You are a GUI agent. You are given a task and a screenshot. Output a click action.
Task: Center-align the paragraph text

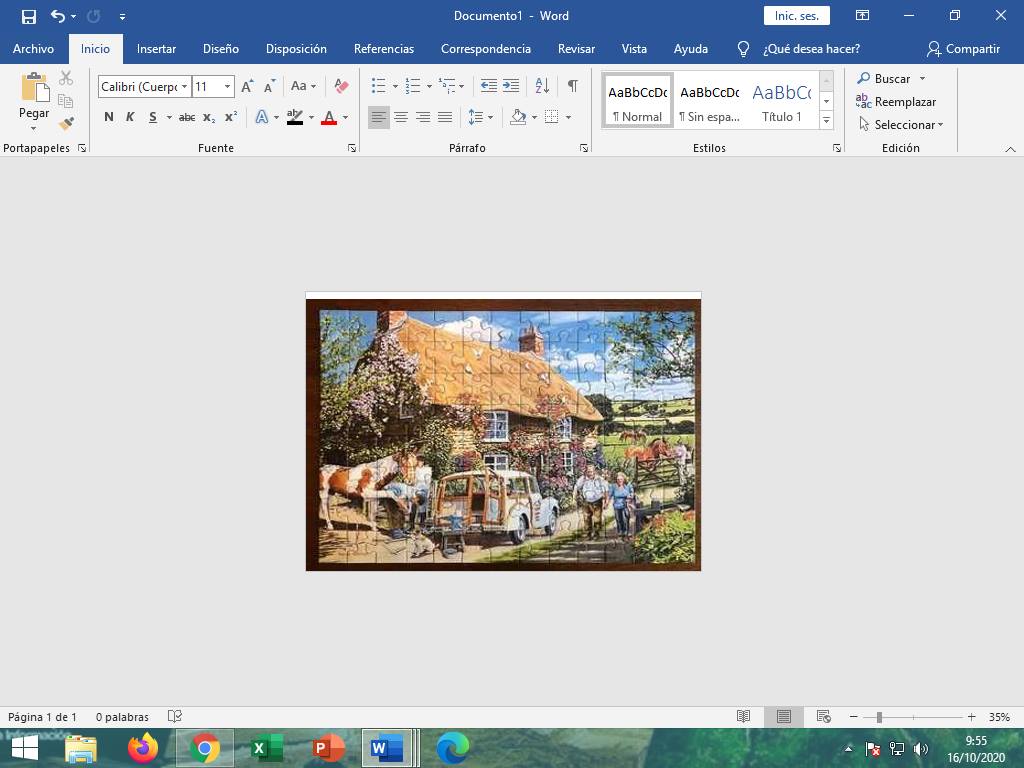[x=401, y=117]
